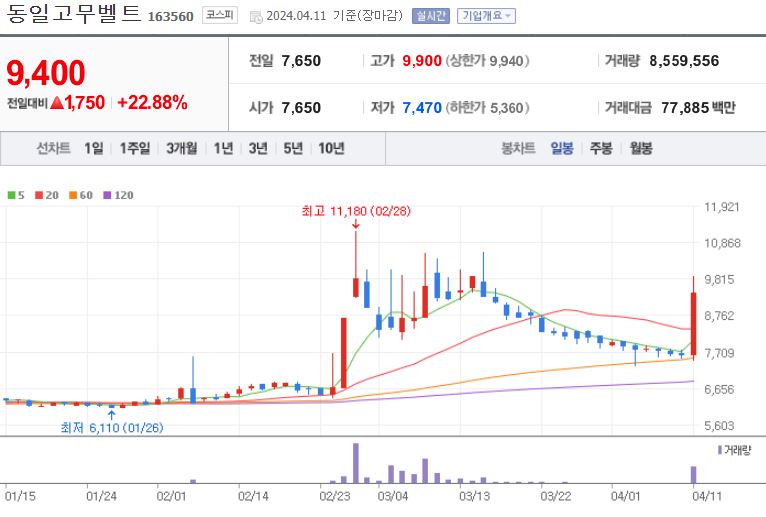Viewport: 766px width, 517px height.
Task: Click the 전일 value 7,650
Action: coord(301,61)
